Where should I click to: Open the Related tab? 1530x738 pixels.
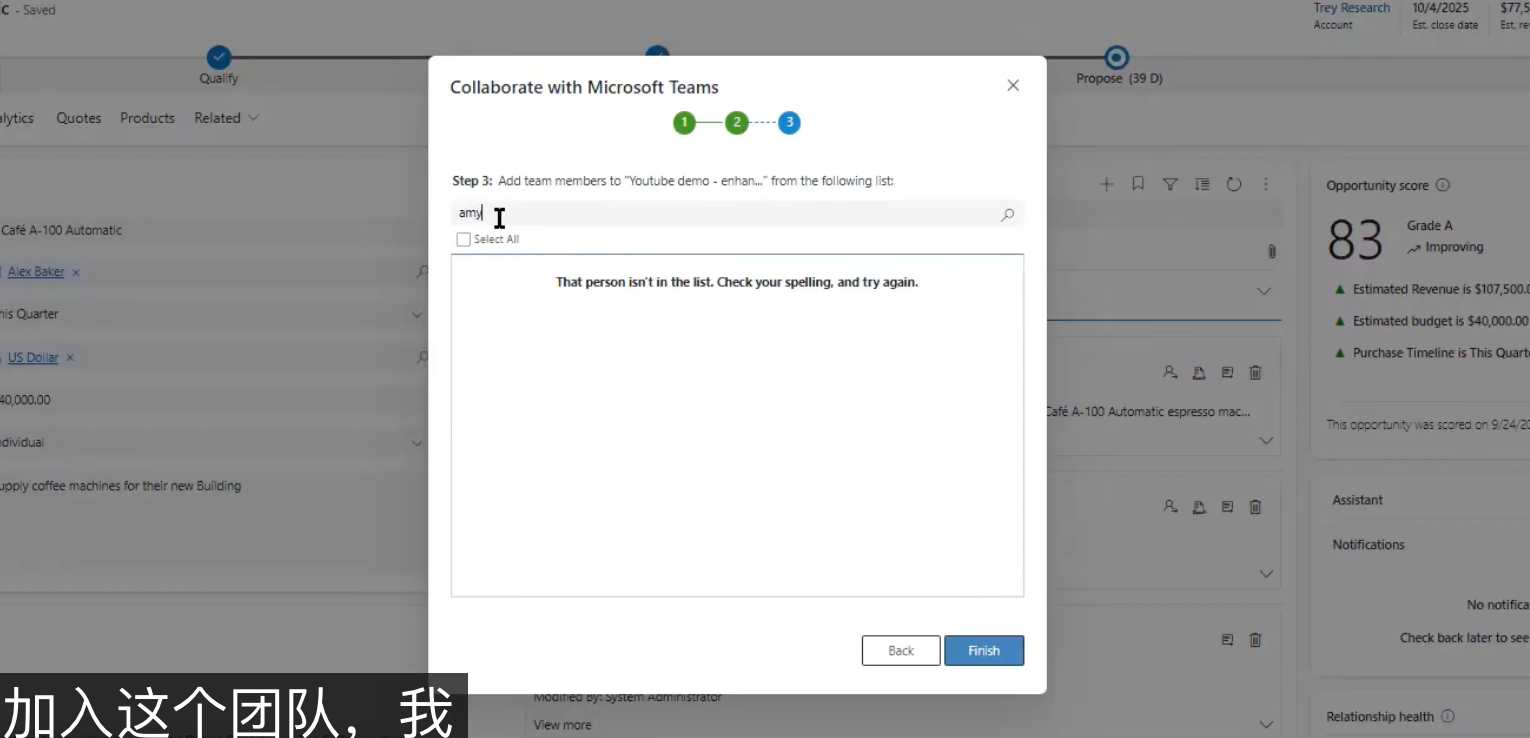pyautogui.click(x=217, y=118)
